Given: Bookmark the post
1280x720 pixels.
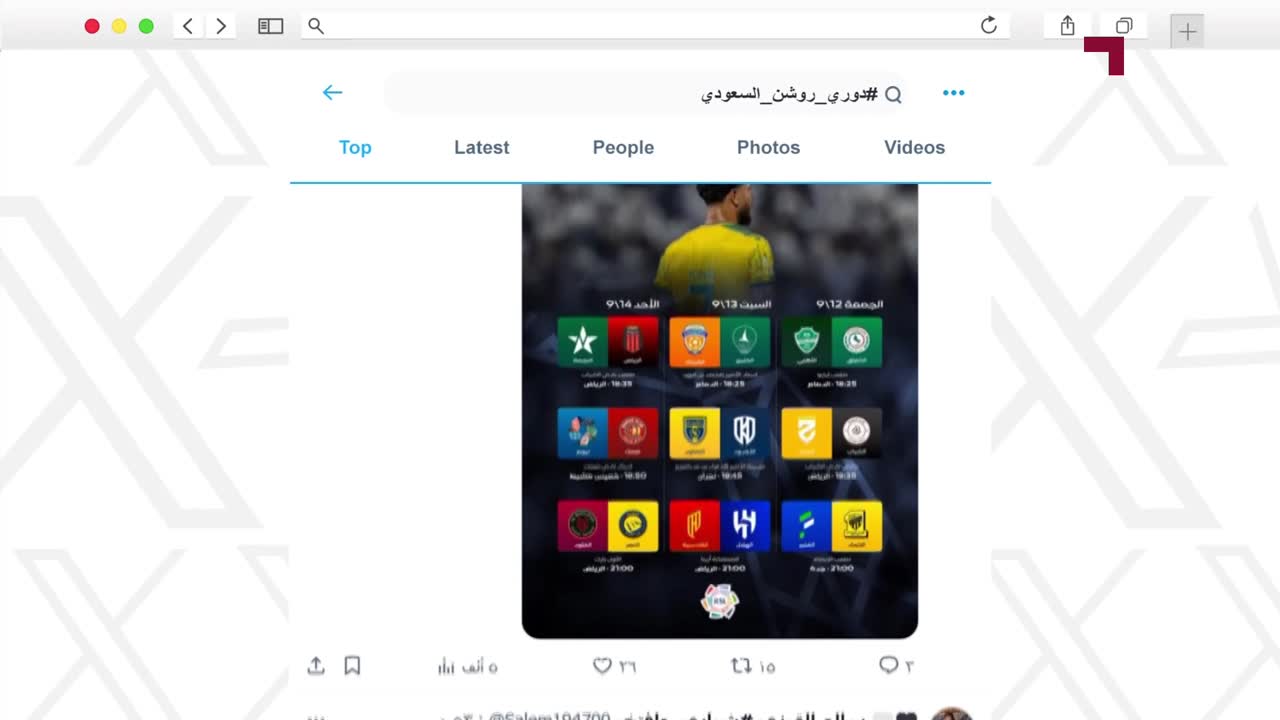Looking at the screenshot, I should 352,665.
